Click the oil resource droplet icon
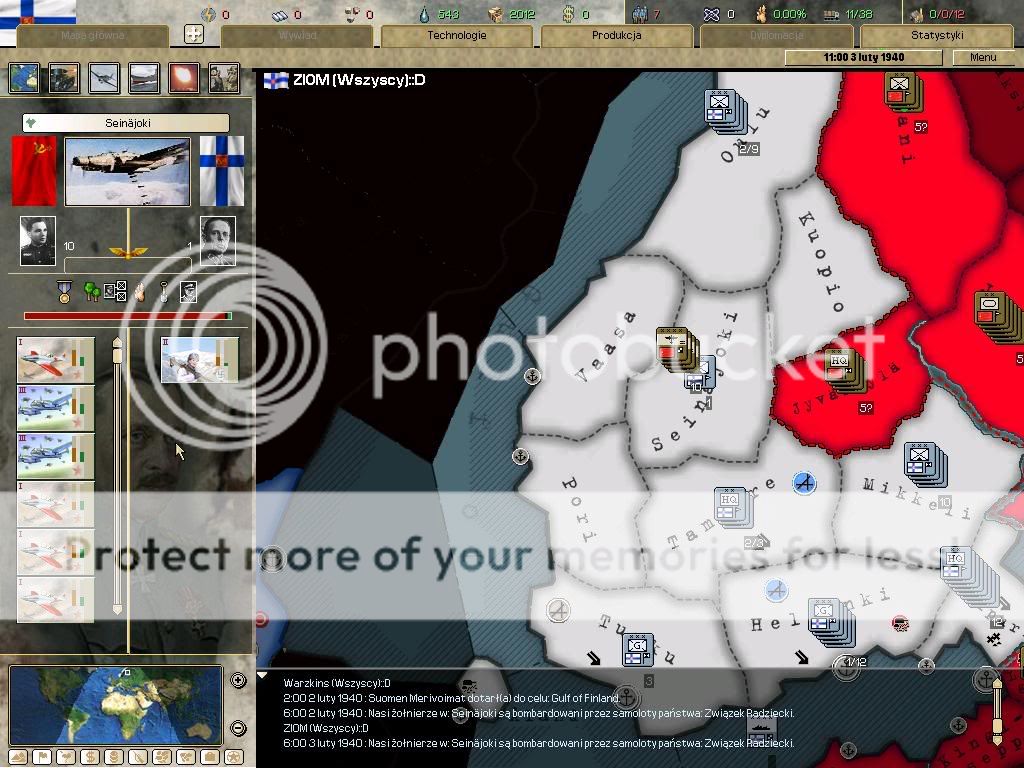 [426, 14]
